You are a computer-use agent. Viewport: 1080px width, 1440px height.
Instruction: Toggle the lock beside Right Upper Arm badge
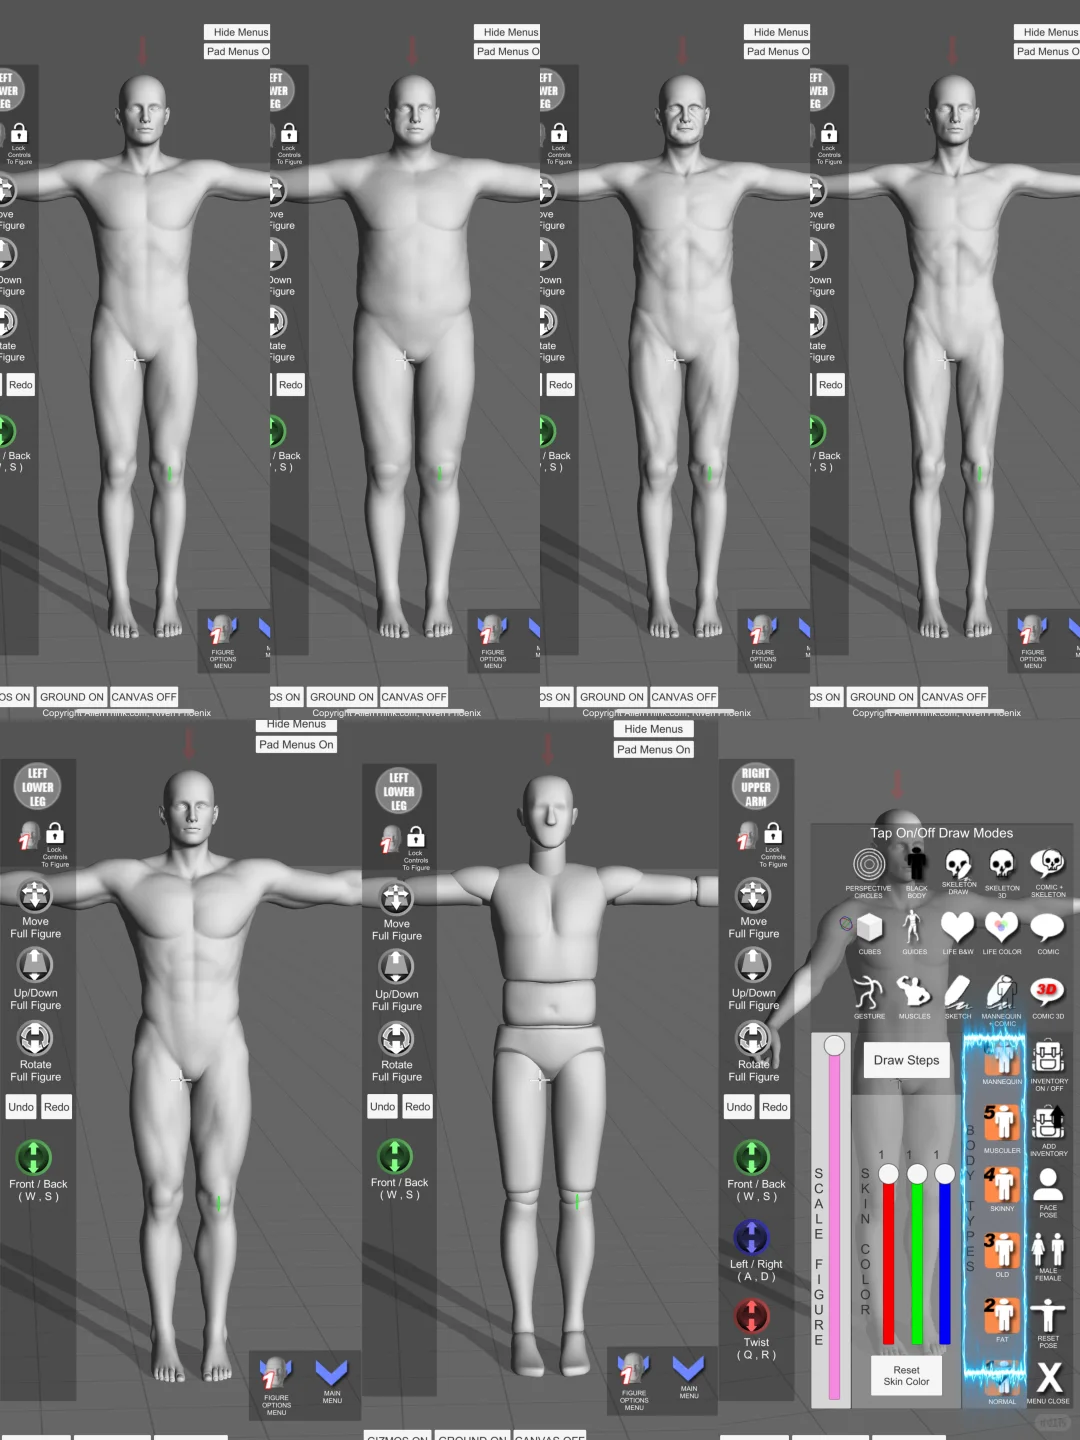(x=773, y=833)
